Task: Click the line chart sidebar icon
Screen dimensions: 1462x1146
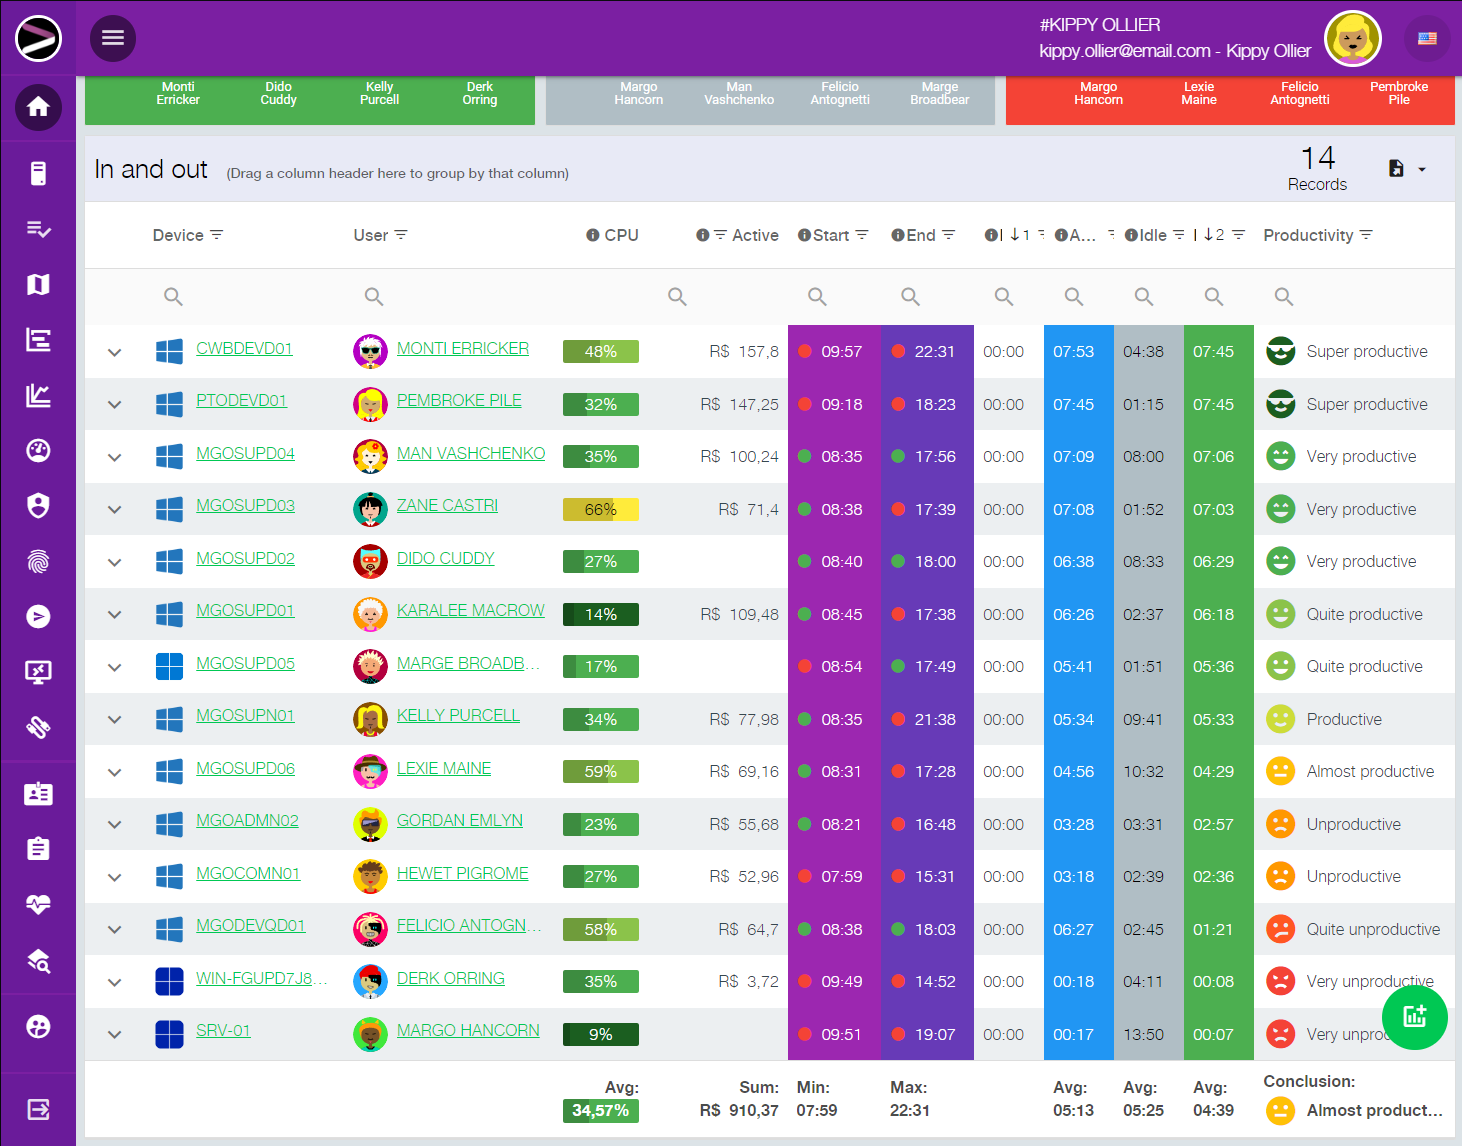Action: point(38,395)
